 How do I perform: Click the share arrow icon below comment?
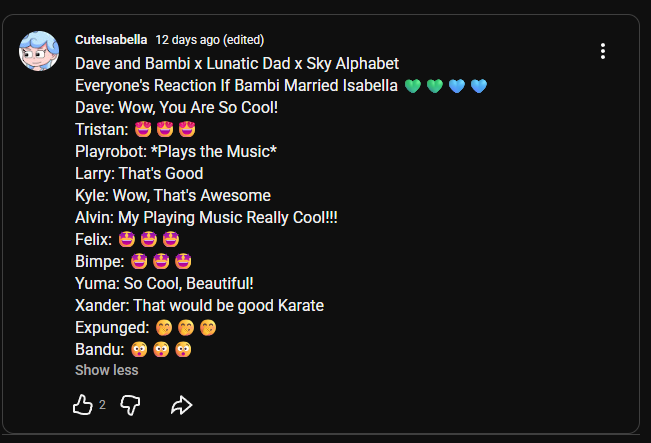point(181,405)
